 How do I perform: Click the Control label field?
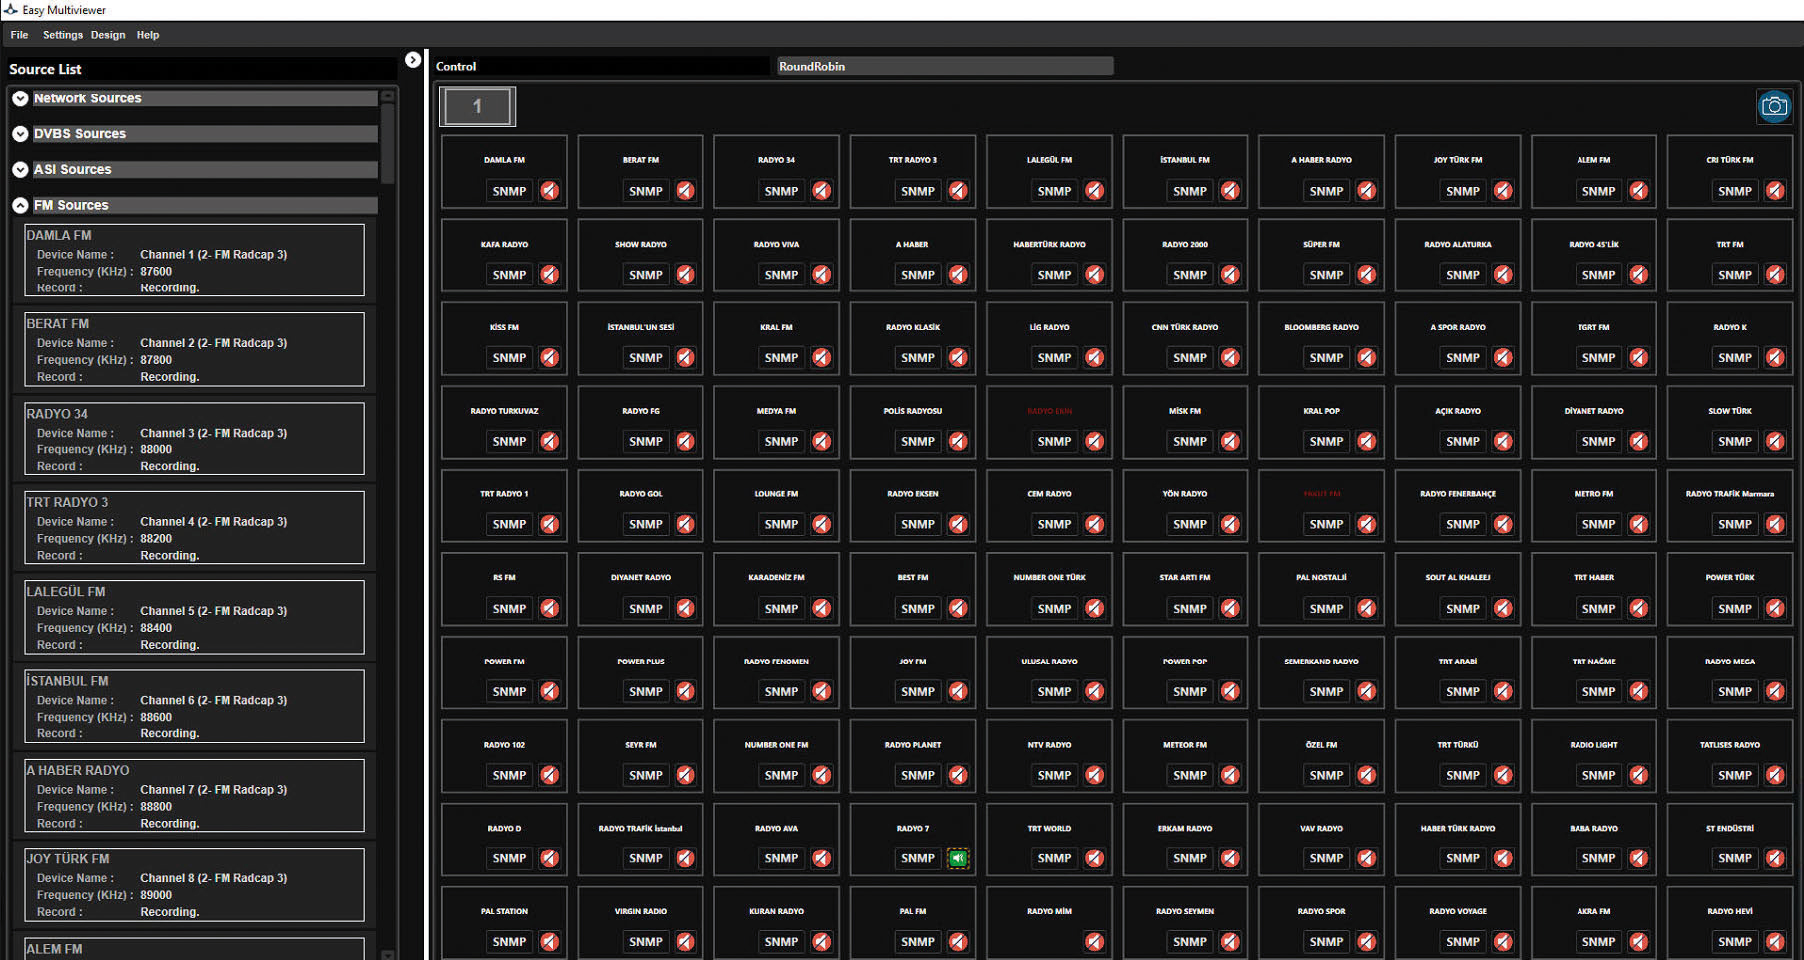pos(602,66)
